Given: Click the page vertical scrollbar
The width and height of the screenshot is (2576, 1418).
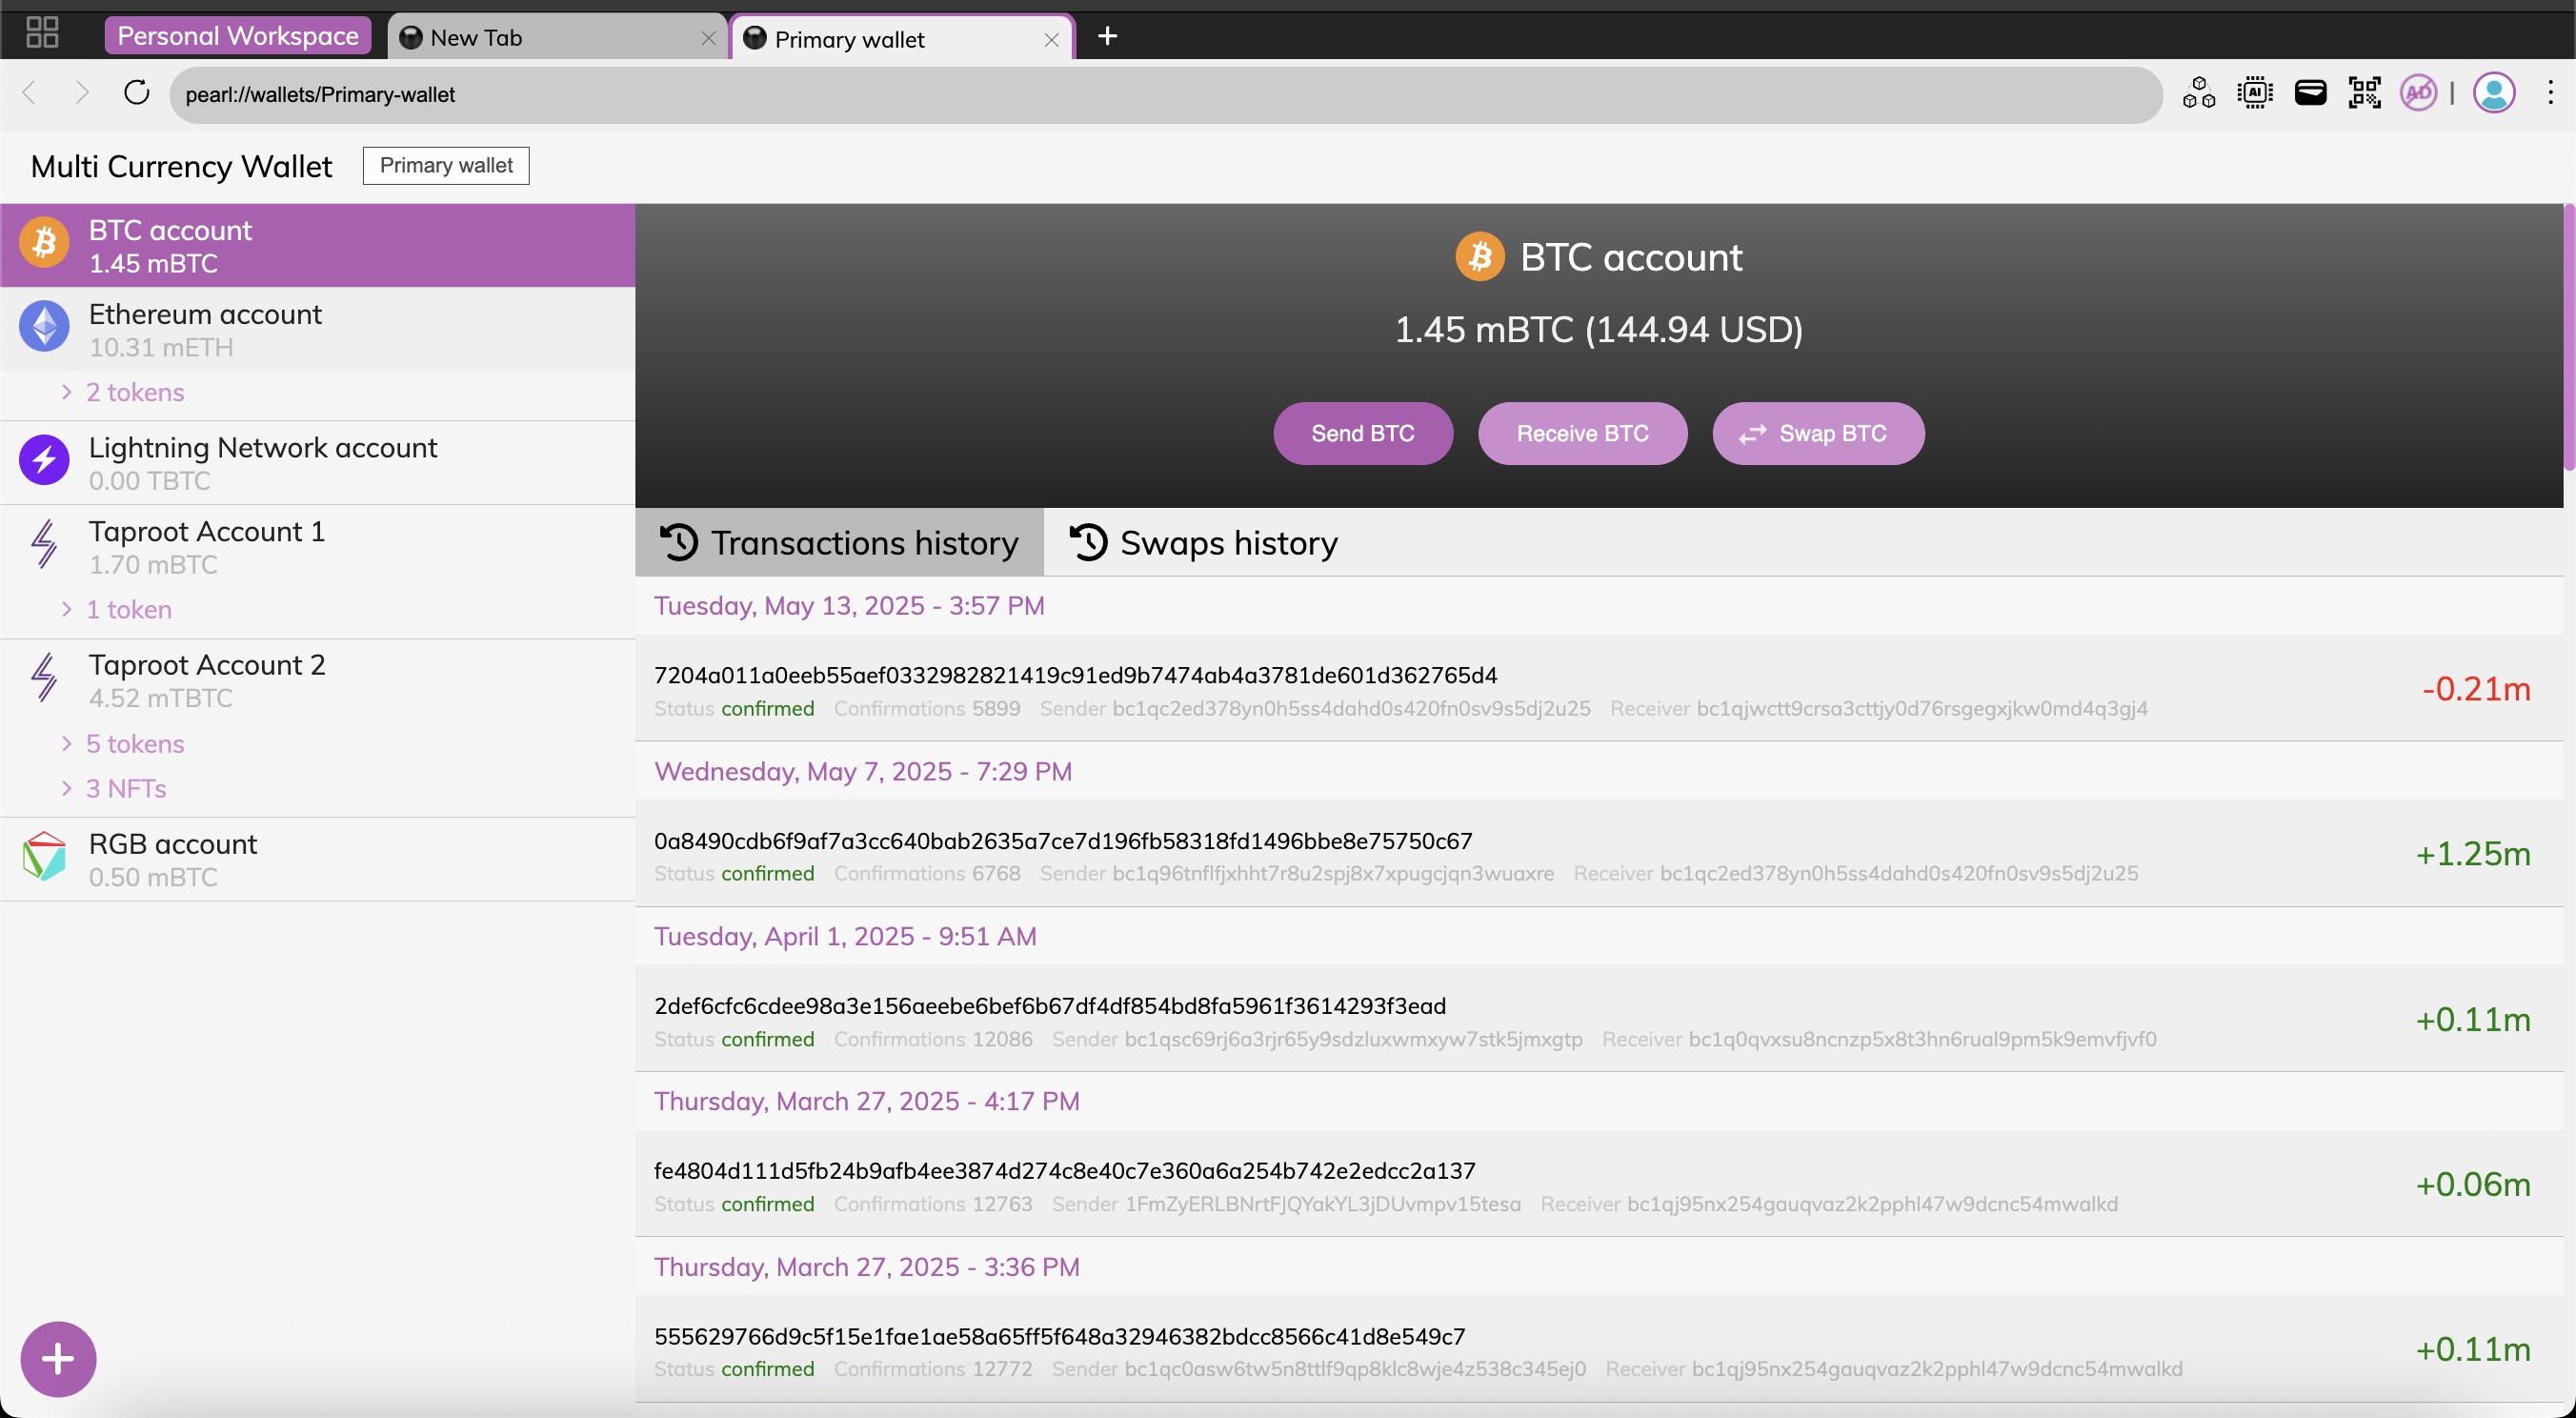Looking at the screenshot, I should (x=2569, y=338).
